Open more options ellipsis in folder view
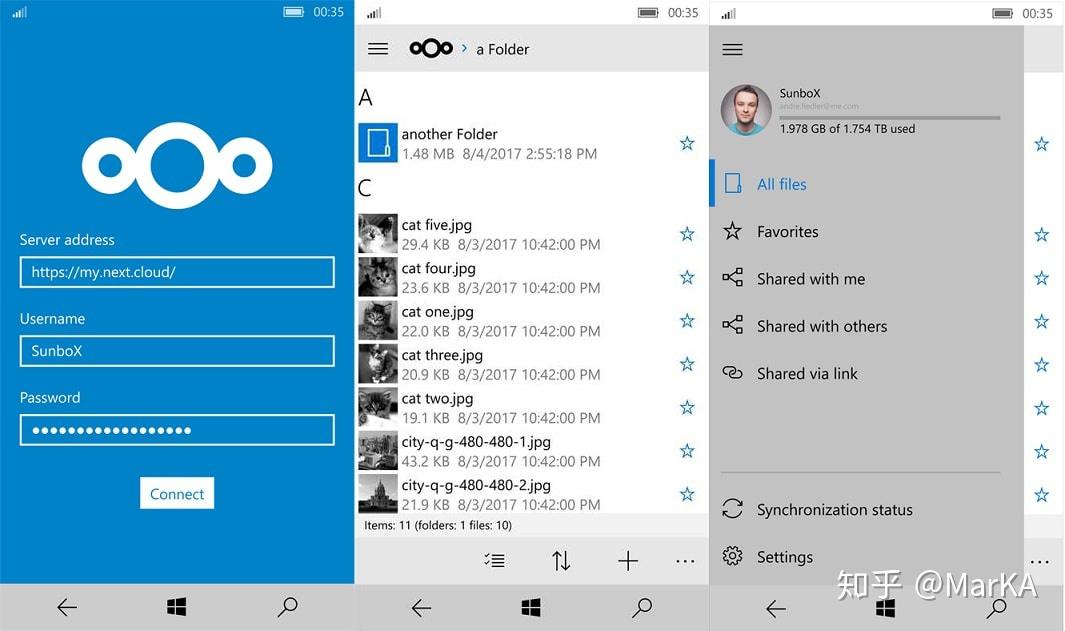 pos(685,561)
